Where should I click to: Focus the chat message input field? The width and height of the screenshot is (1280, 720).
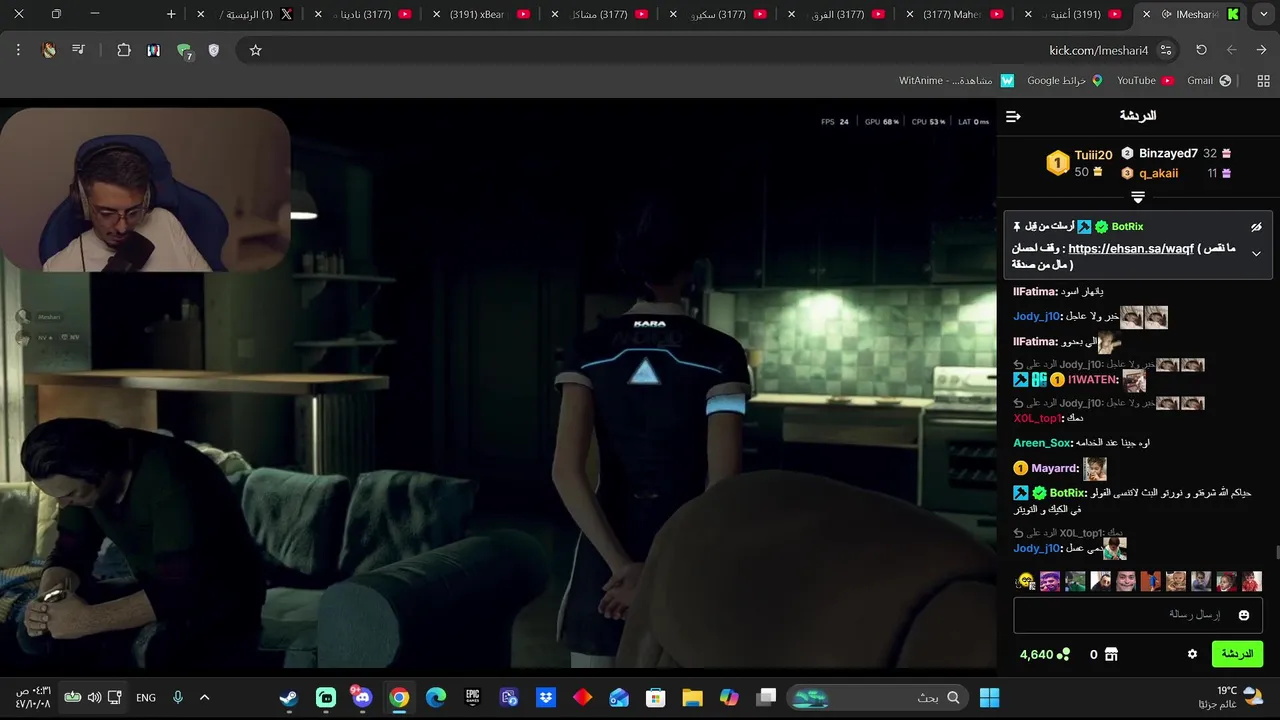point(1138,615)
